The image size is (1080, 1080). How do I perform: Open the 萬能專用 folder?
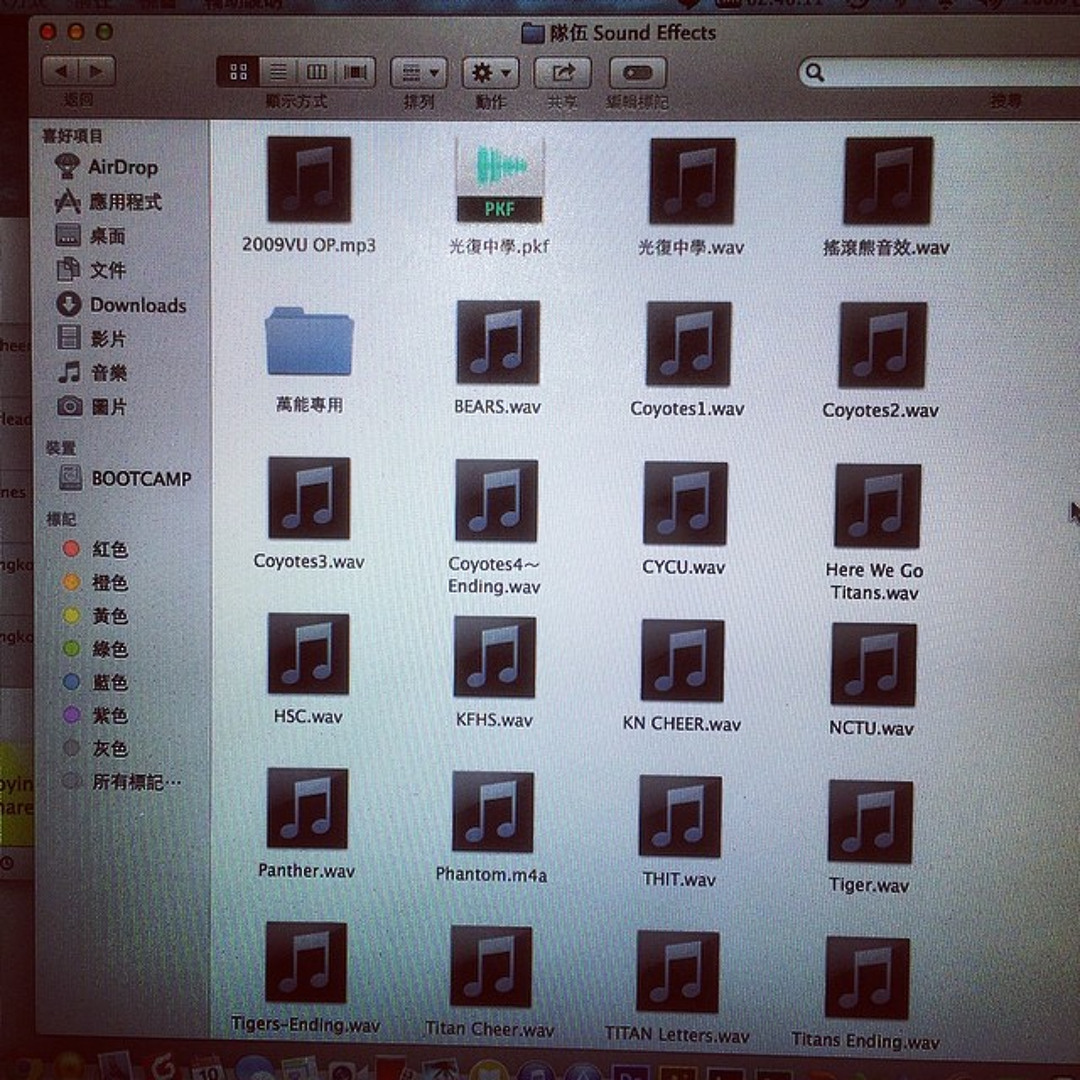point(309,343)
